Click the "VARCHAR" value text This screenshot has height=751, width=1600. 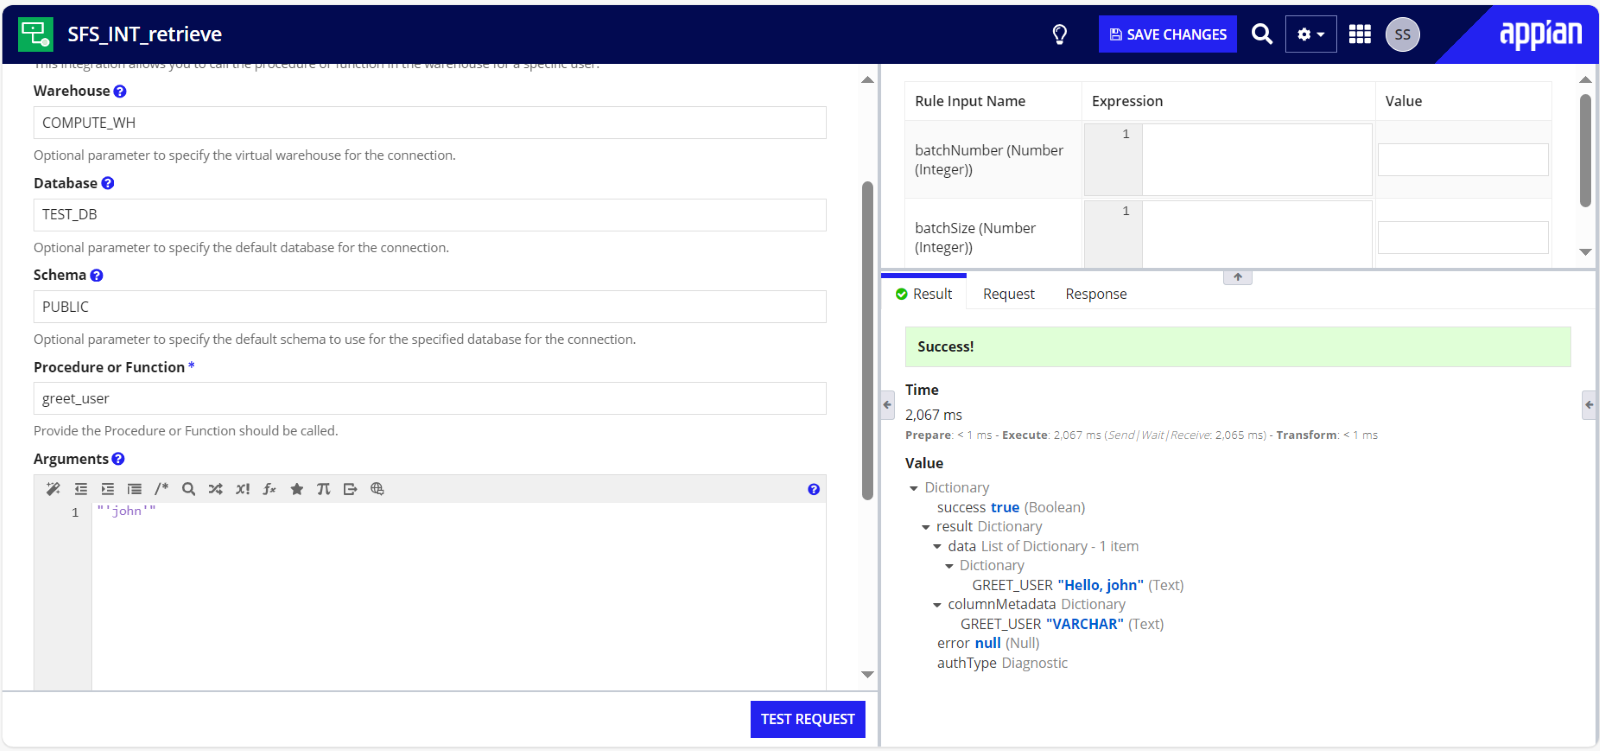pyautogui.click(x=1085, y=624)
